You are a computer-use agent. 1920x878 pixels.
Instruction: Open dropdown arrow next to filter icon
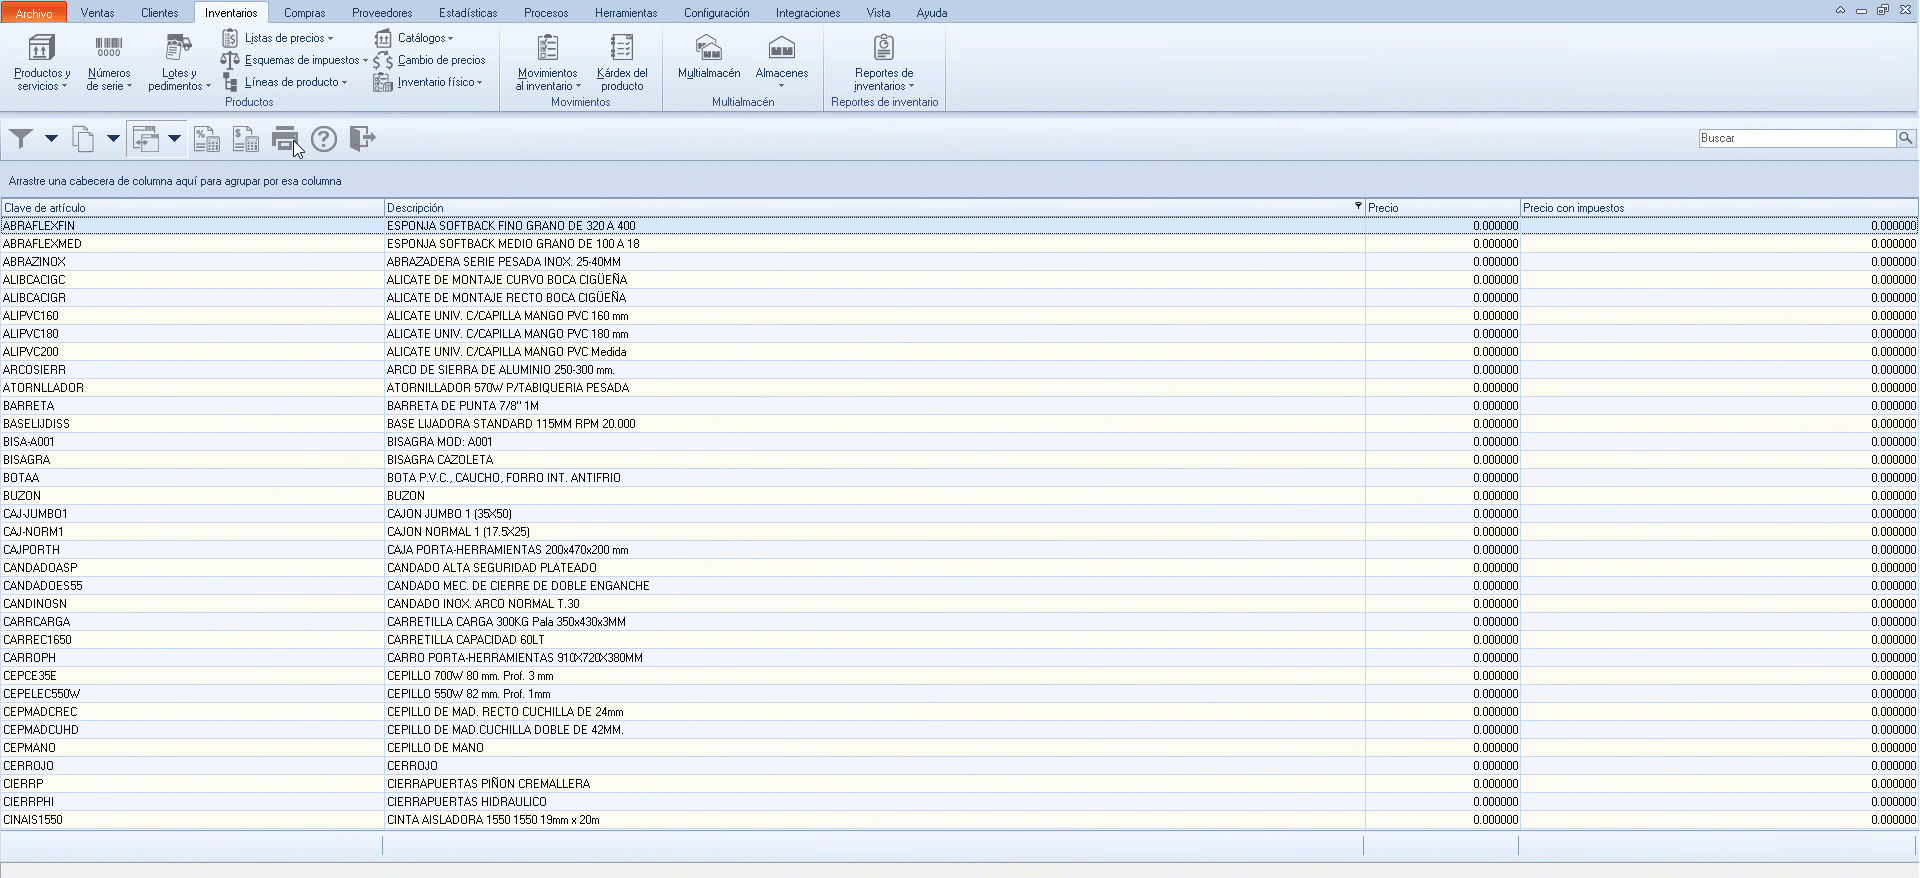pos(51,139)
